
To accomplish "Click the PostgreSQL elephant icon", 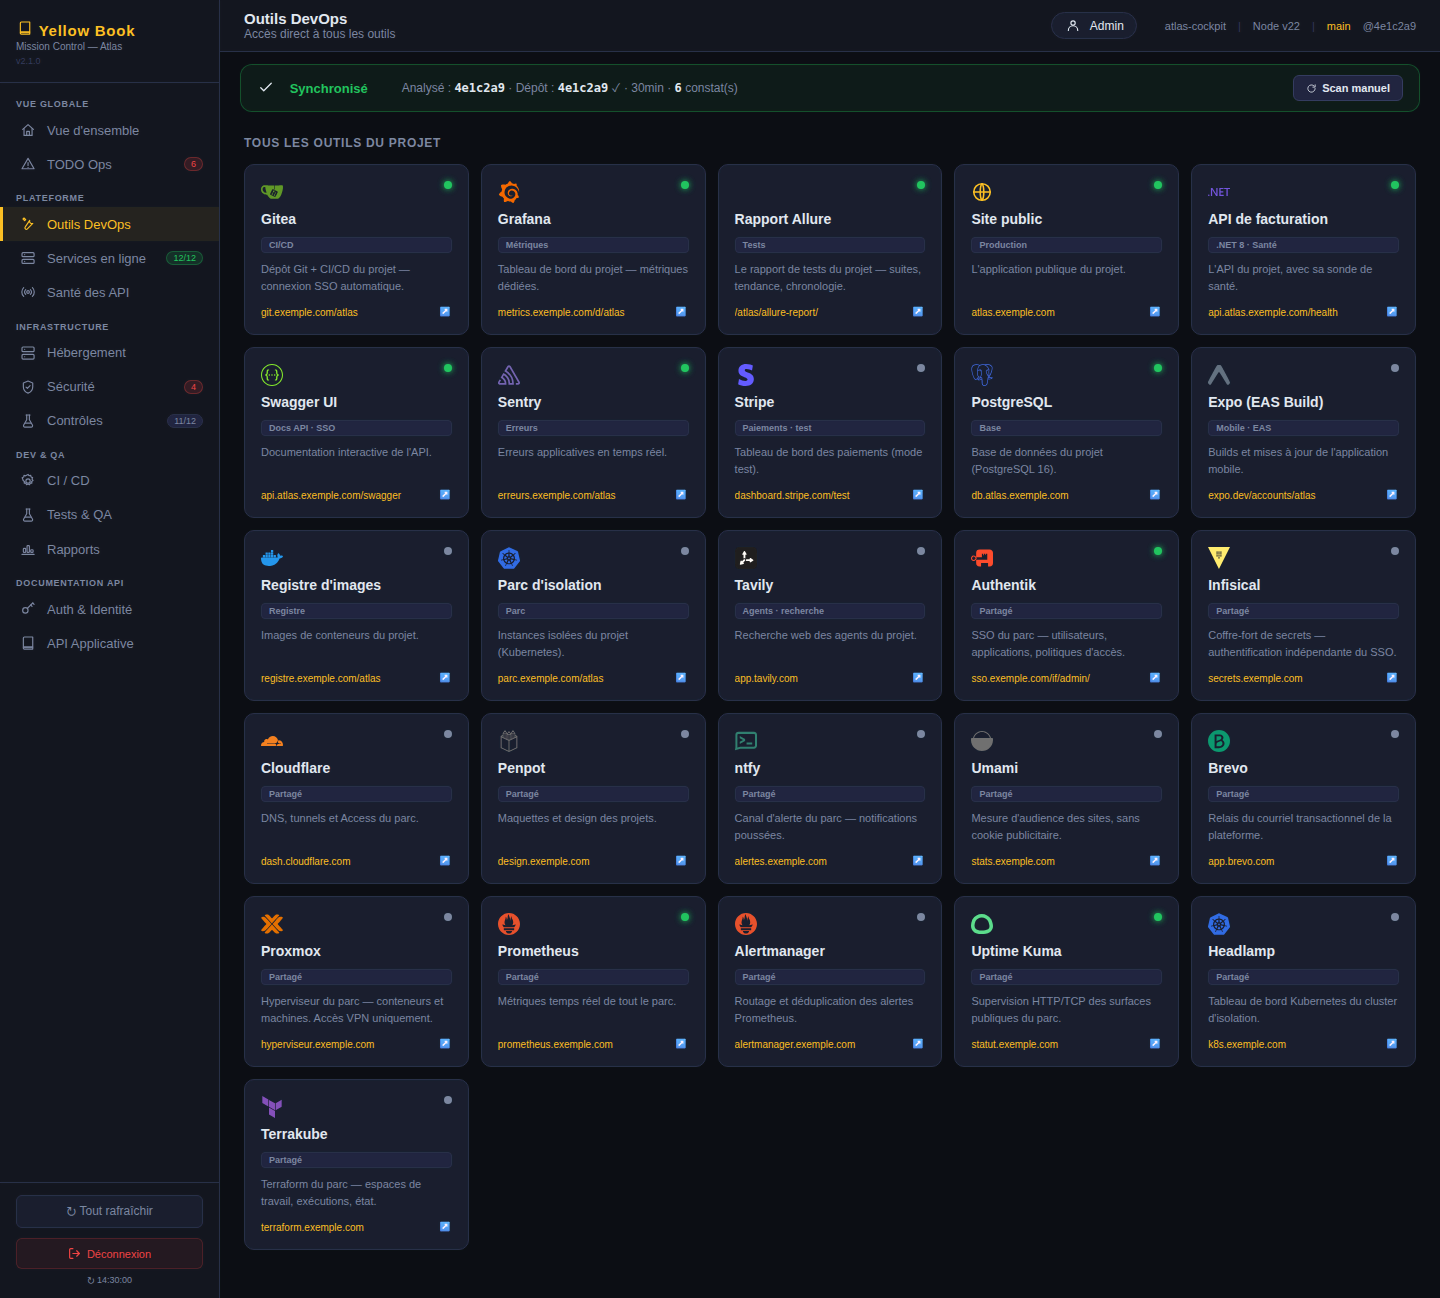I will tap(982, 375).
